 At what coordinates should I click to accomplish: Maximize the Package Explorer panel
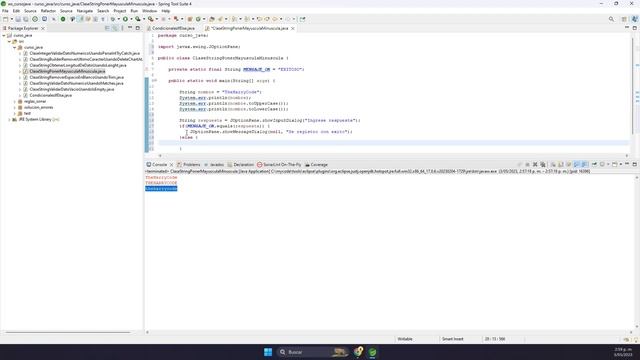(x=138, y=28)
